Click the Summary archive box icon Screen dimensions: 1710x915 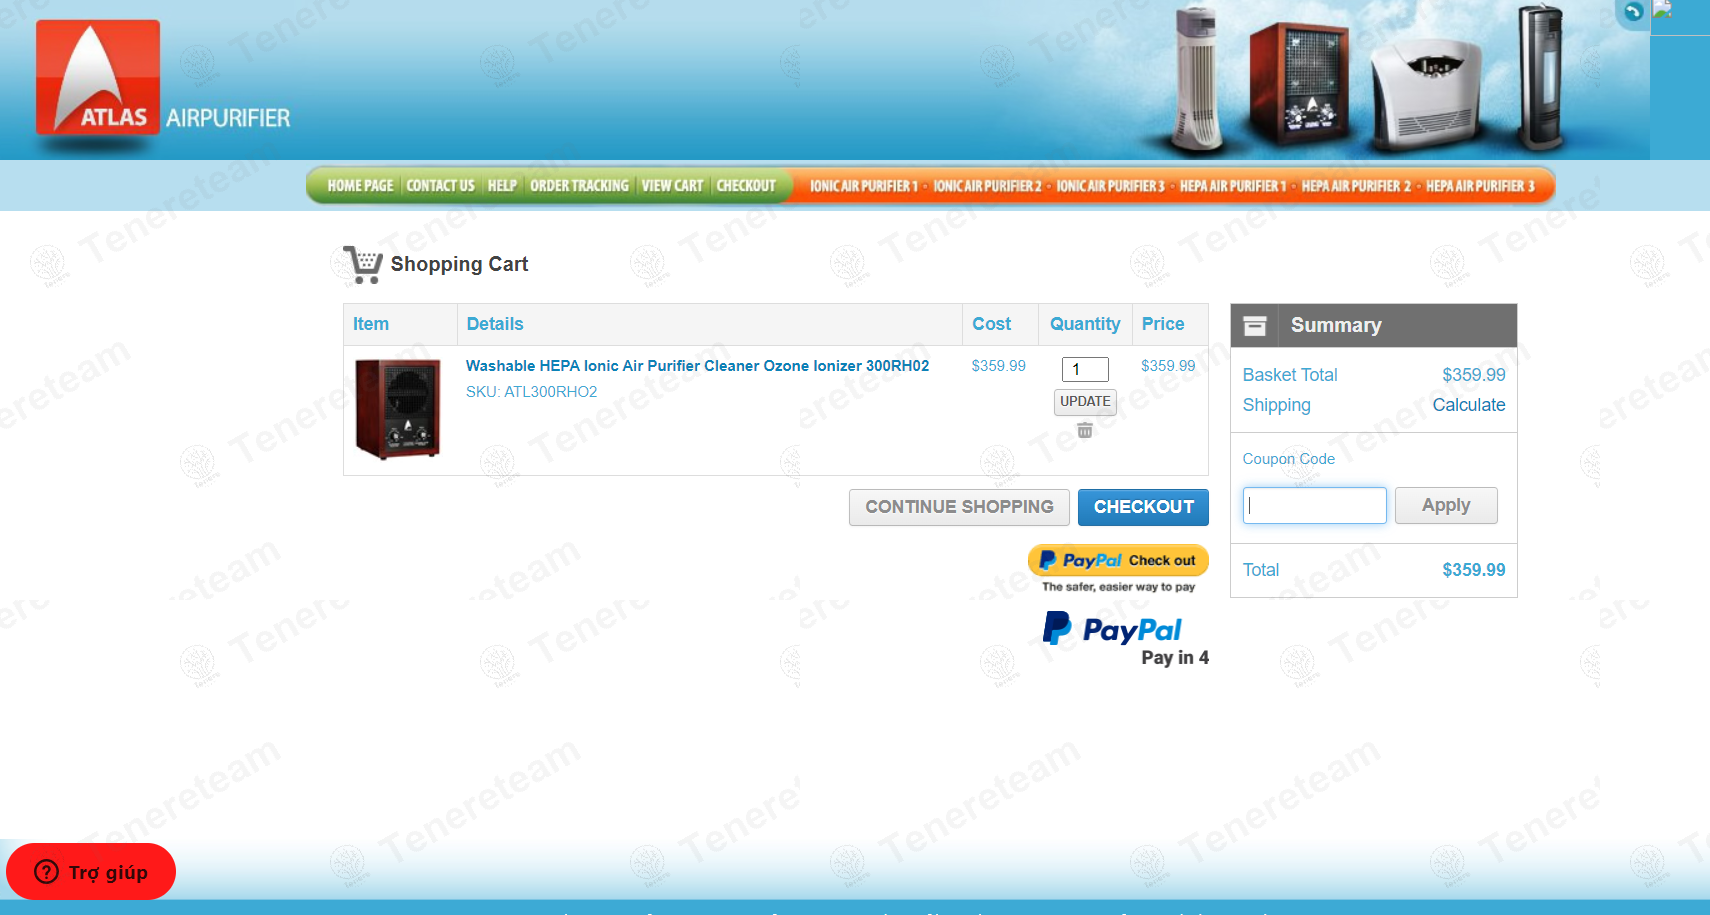pyautogui.click(x=1255, y=326)
